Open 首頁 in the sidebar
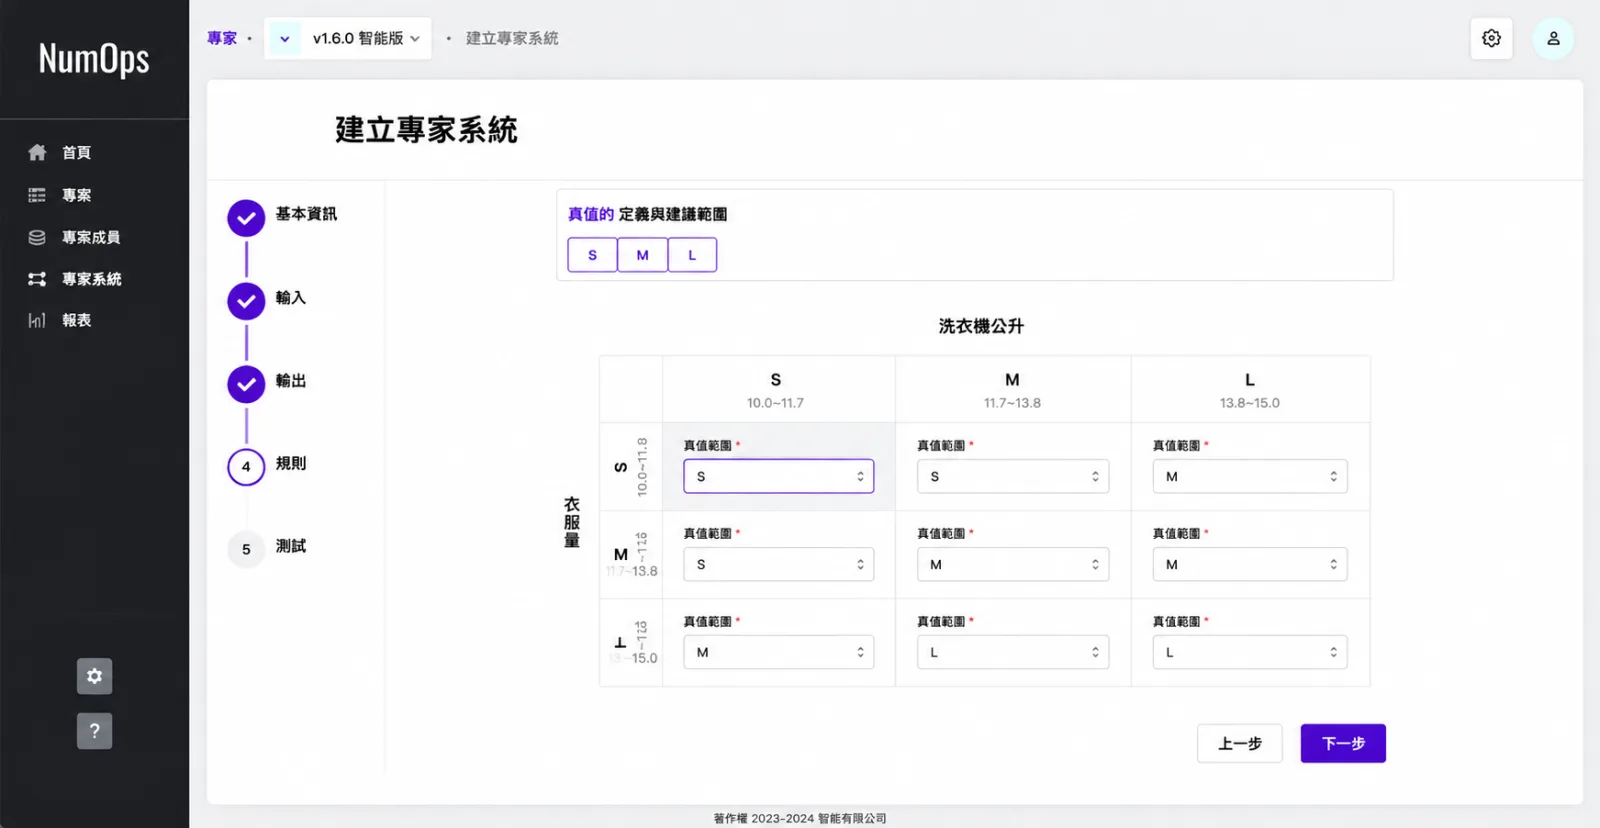This screenshot has width=1600, height=828. [x=76, y=152]
